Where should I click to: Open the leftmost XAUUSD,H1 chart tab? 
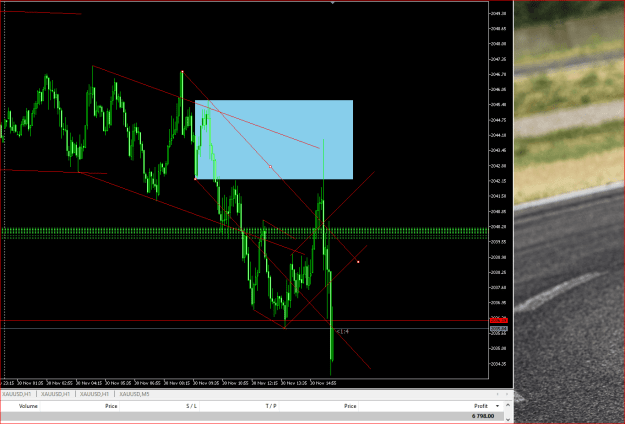(16, 394)
